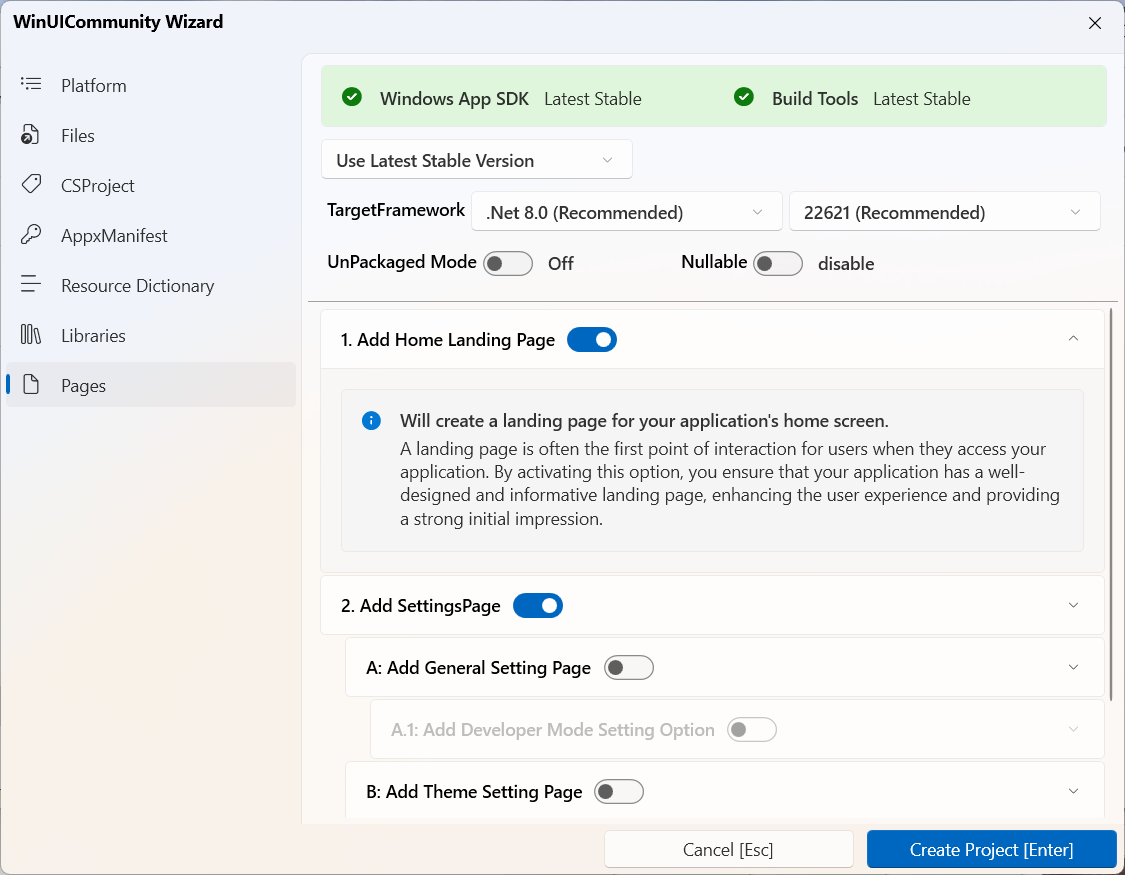Click the 'Windows App SDK' label
The height and width of the screenshot is (875, 1125).
tap(454, 98)
